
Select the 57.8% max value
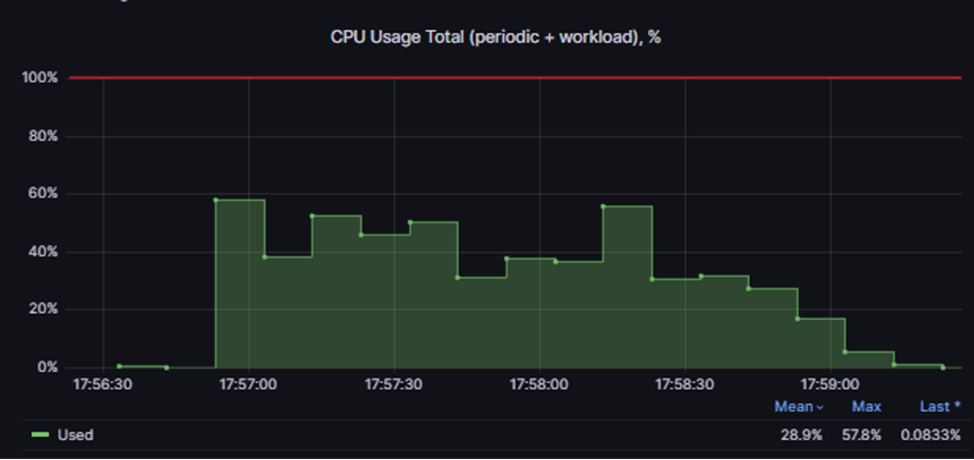point(861,435)
